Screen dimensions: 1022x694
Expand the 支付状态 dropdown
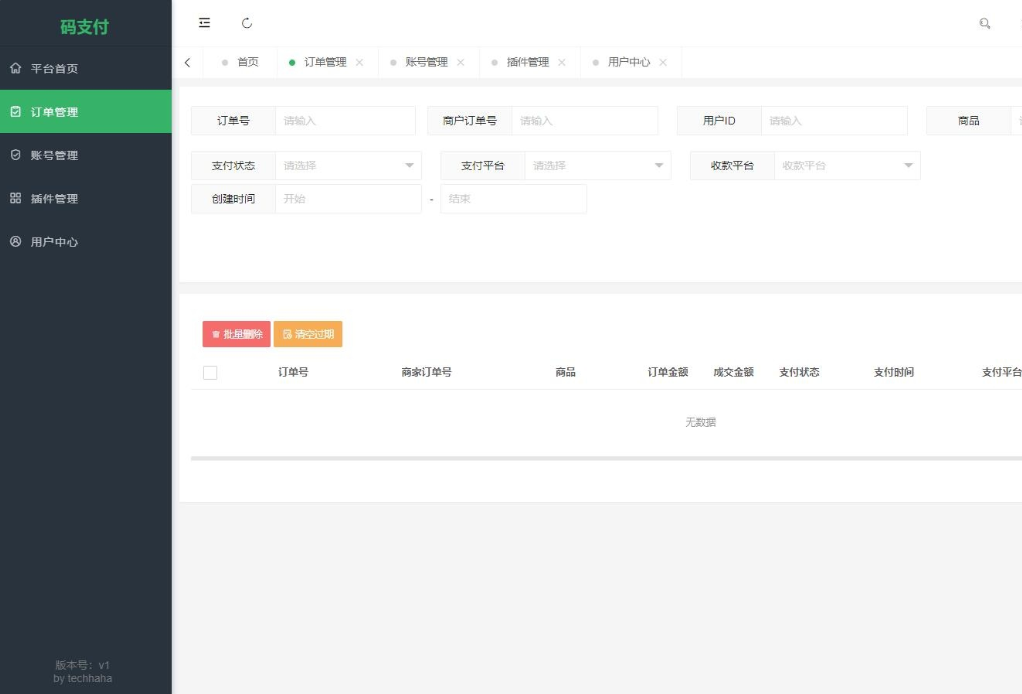(348, 166)
